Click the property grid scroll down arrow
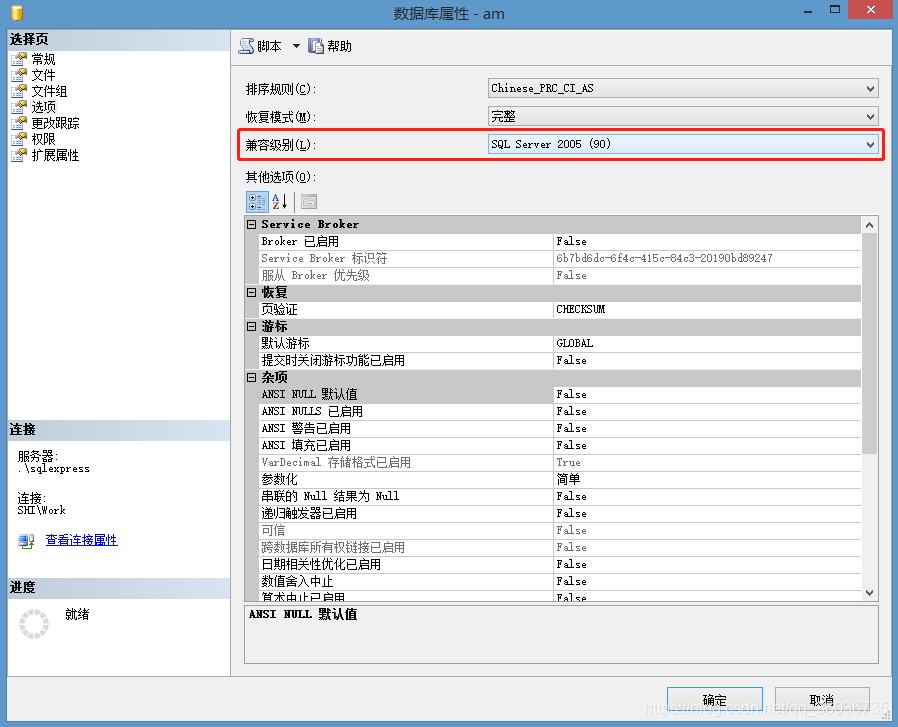Screen dimensions: 898x727 pyautogui.click(x=870, y=592)
